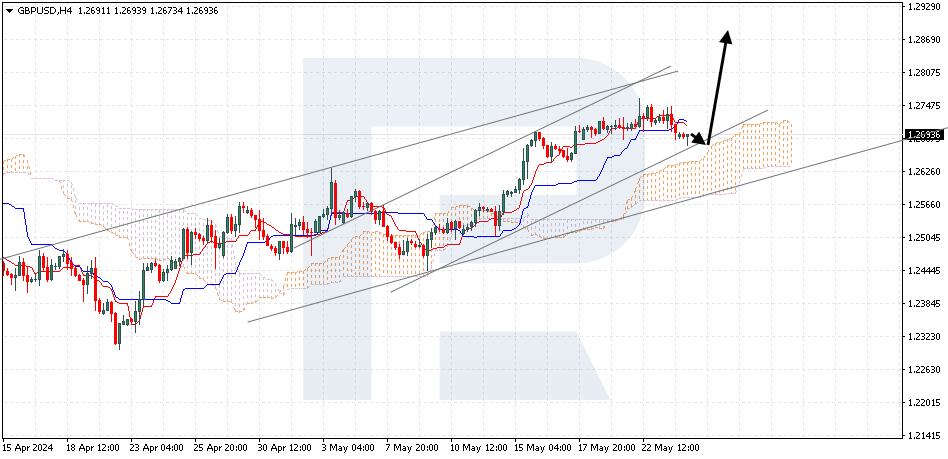948x459 pixels.
Task: Click the 1.24445 price axis label
Action: tap(926, 270)
